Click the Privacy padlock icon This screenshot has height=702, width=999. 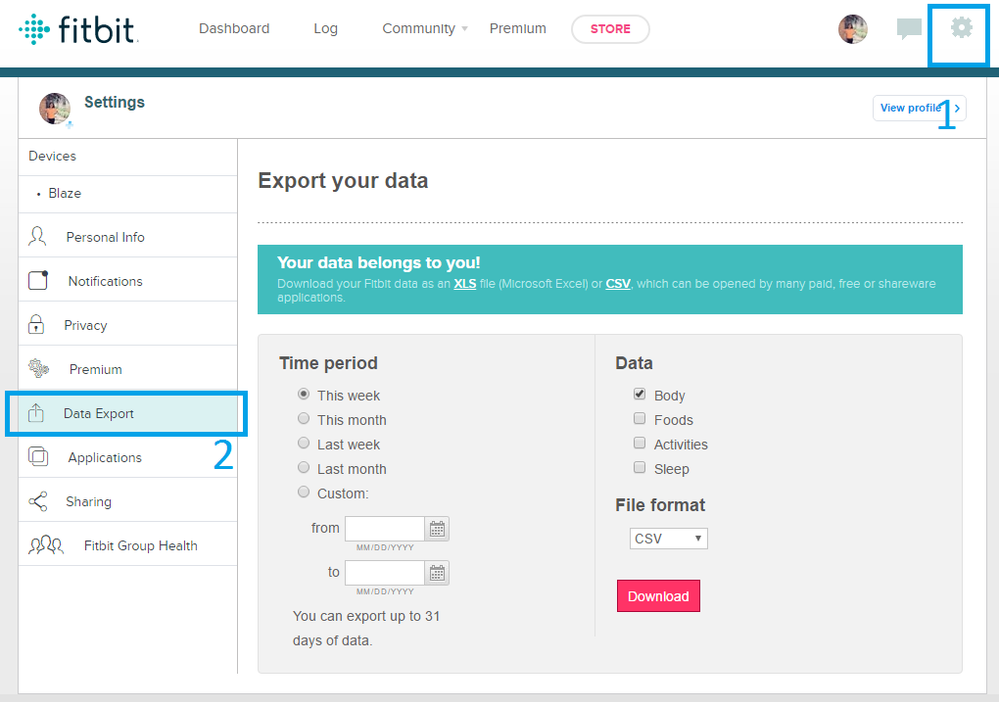coord(36,324)
